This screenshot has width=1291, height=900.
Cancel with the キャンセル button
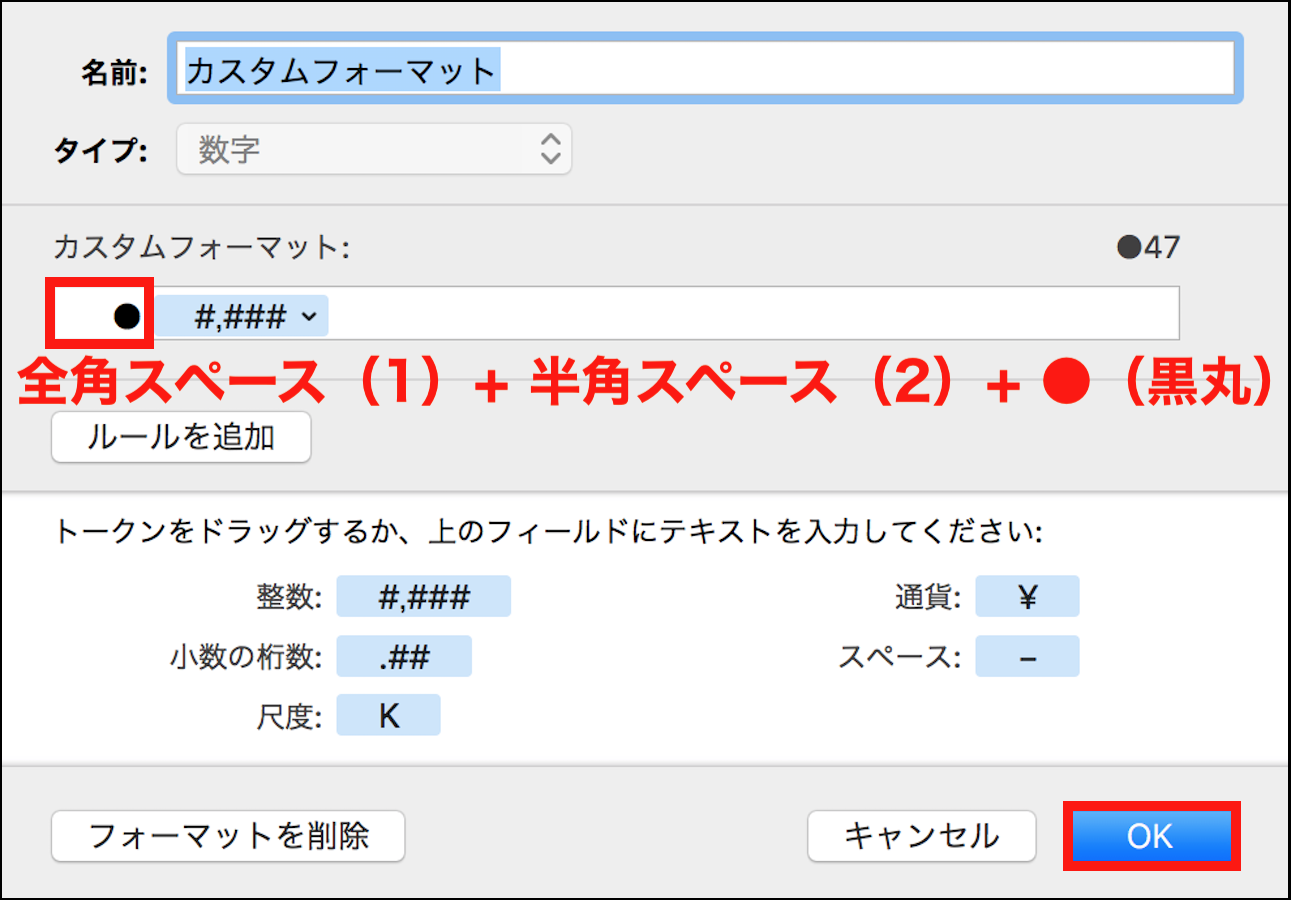pyautogui.click(x=921, y=836)
